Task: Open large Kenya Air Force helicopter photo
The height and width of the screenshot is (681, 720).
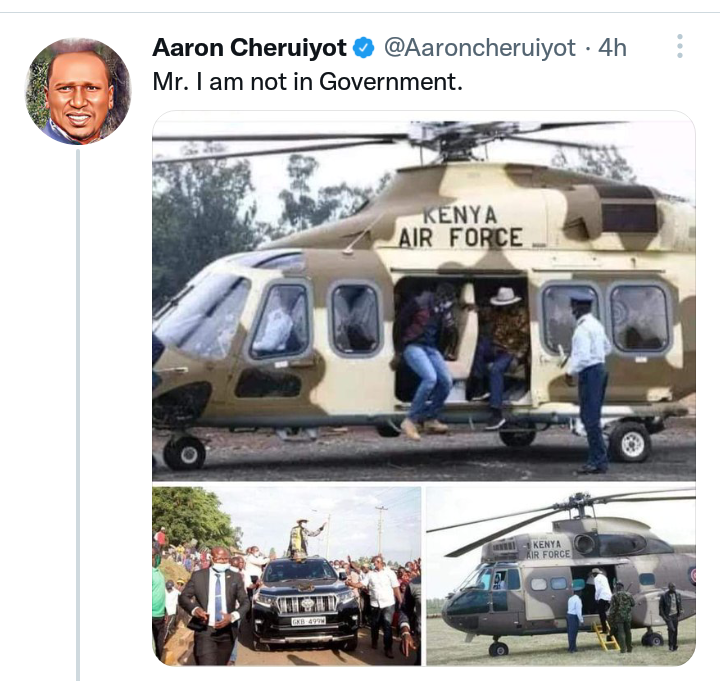Action: [x=424, y=297]
